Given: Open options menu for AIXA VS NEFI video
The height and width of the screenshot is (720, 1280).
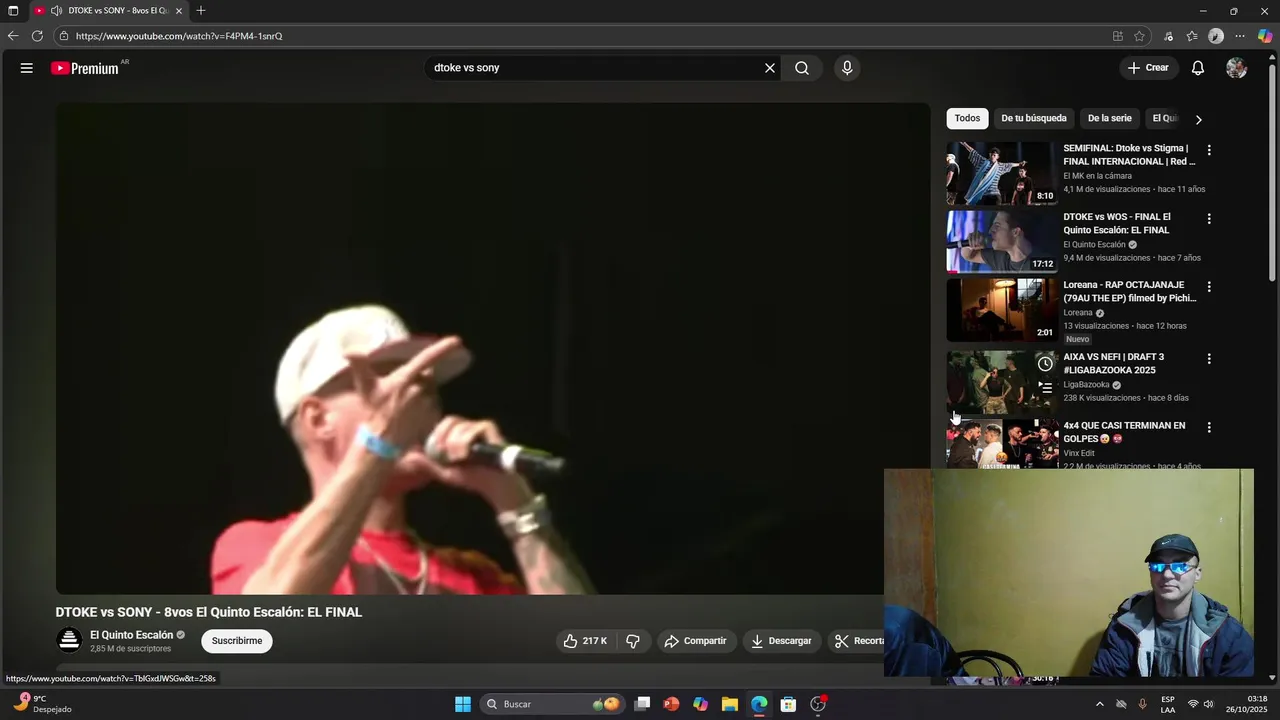Looking at the screenshot, I should 1209,358.
